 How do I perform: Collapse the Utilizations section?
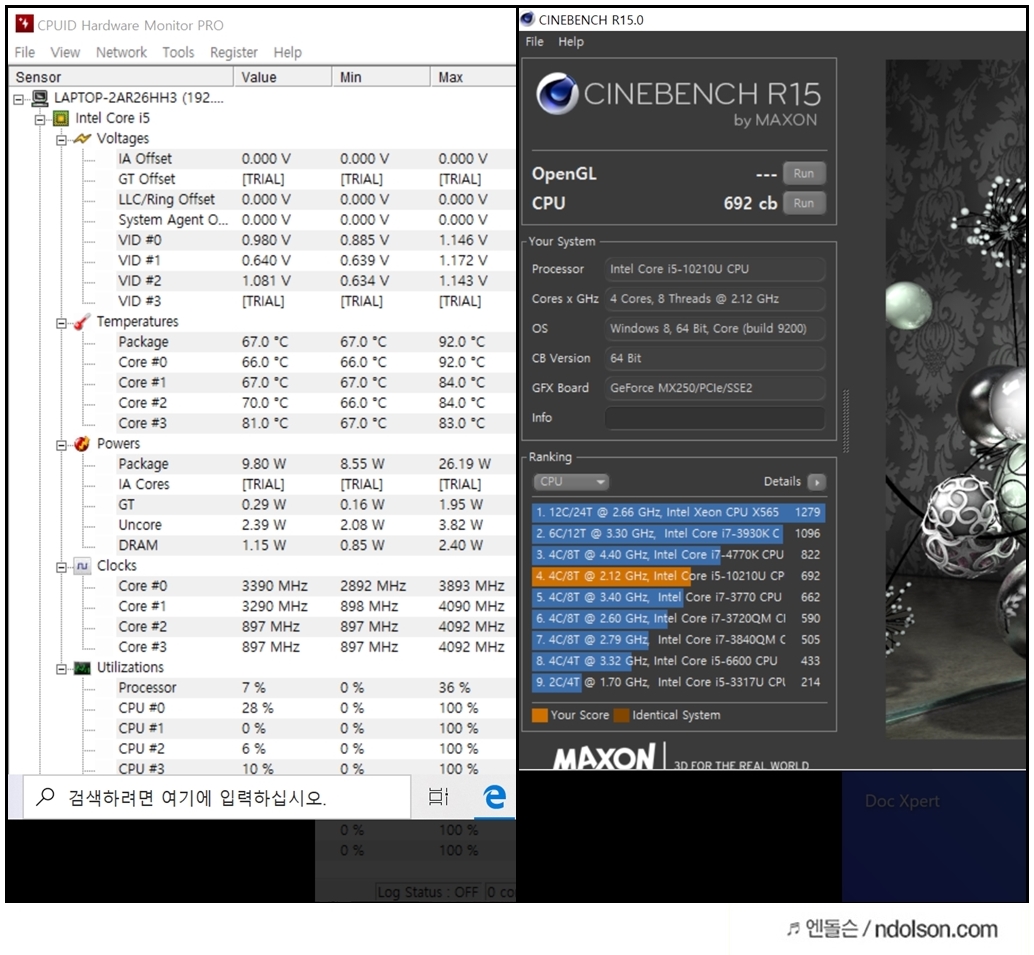tap(61, 669)
